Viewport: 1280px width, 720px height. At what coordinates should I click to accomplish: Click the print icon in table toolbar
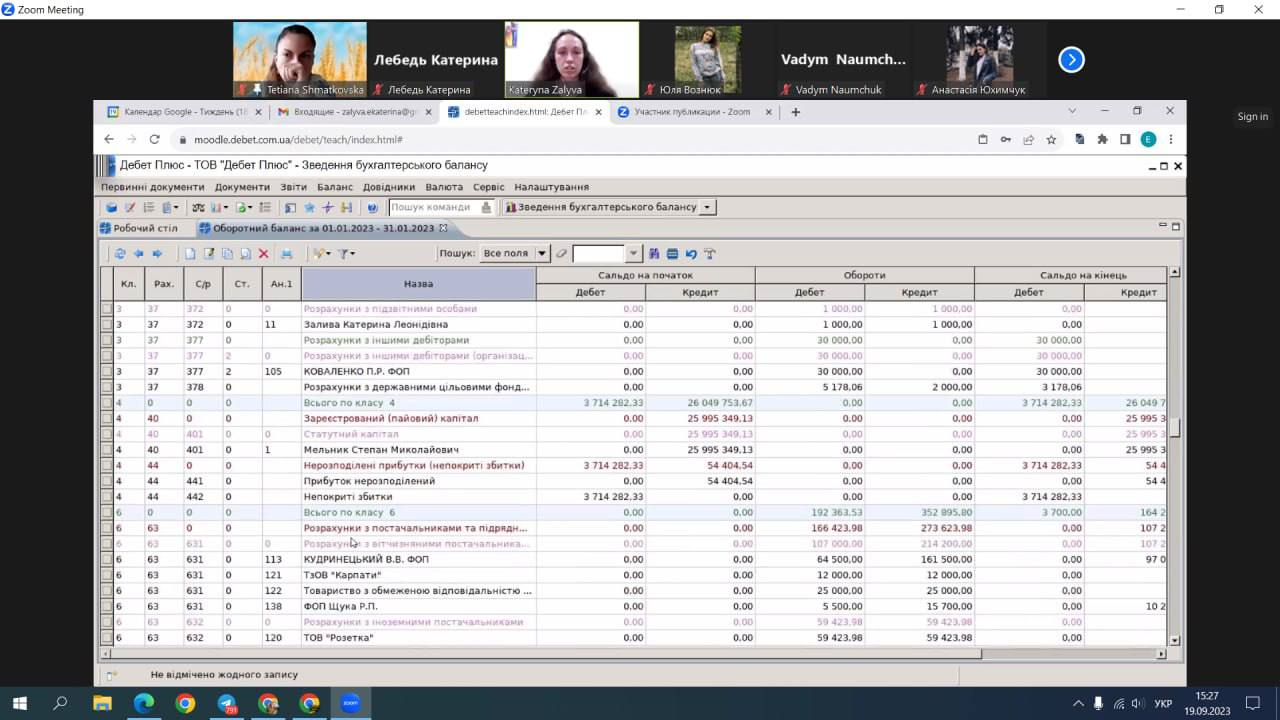(x=287, y=254)
